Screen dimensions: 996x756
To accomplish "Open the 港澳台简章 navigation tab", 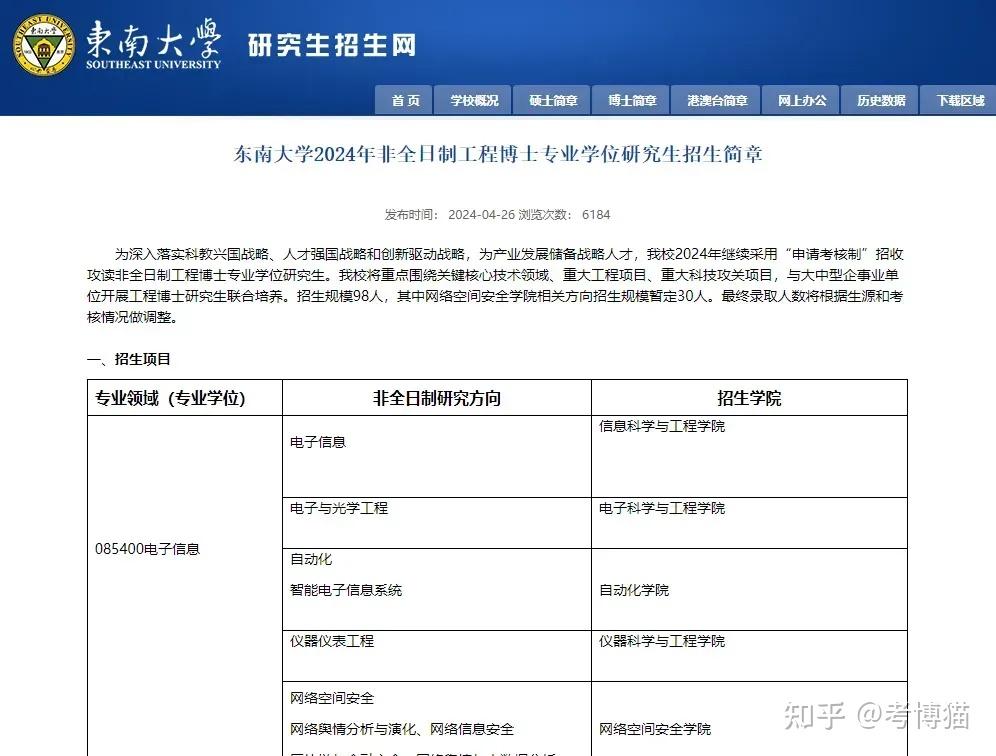I will click(716, 100).
